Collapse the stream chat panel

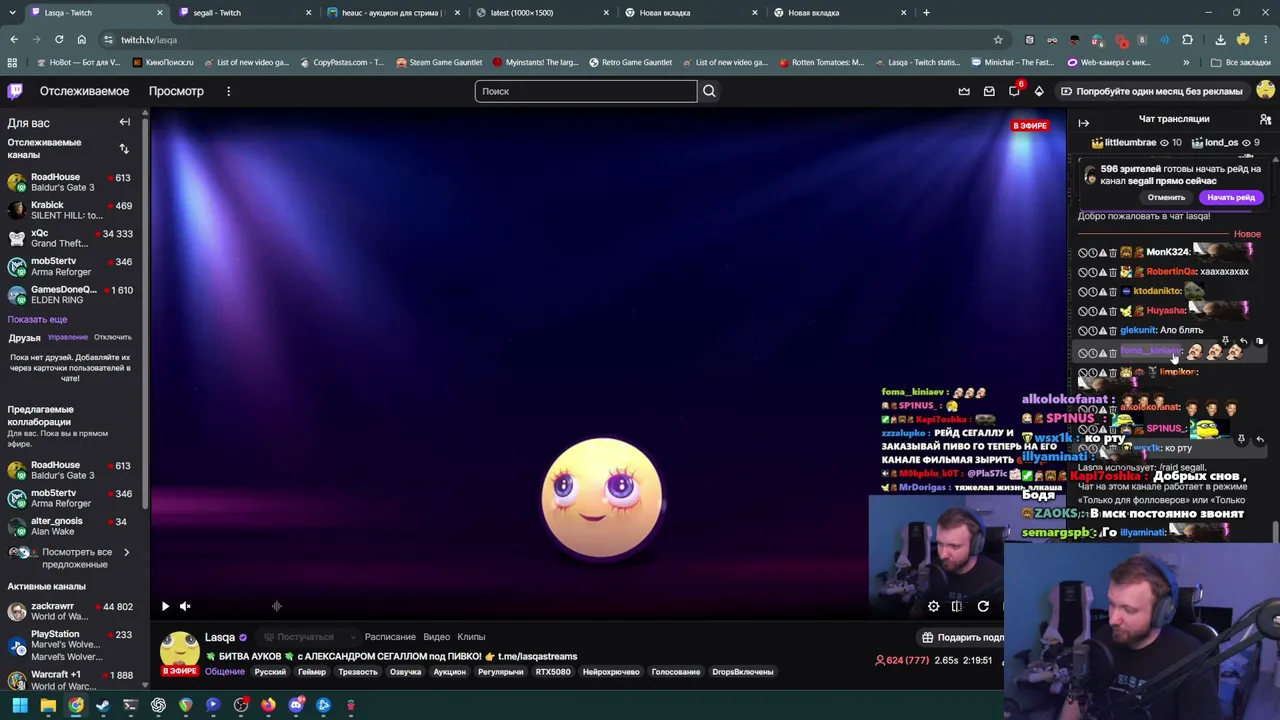[1084, 123]
